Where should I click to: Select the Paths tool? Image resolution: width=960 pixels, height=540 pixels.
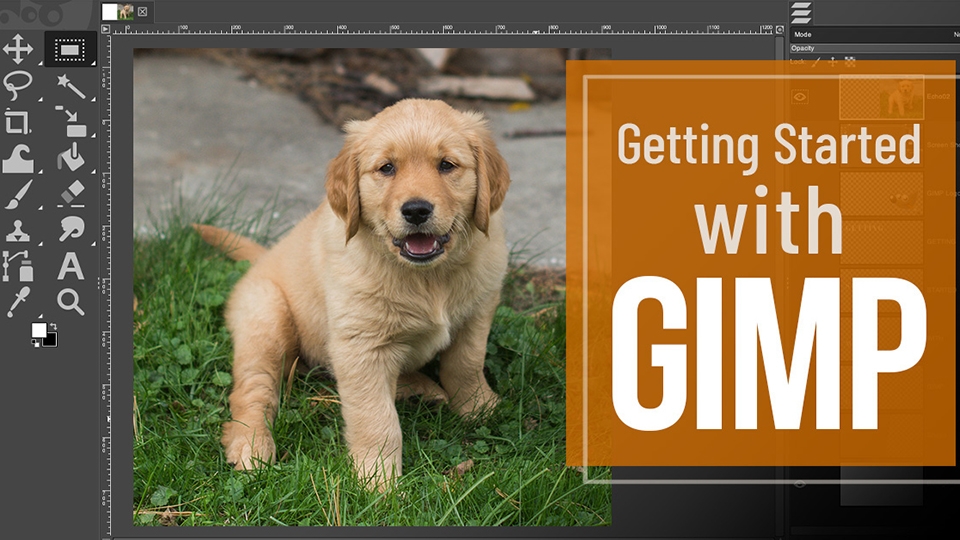pyautogui.click(x=18, y=267)
